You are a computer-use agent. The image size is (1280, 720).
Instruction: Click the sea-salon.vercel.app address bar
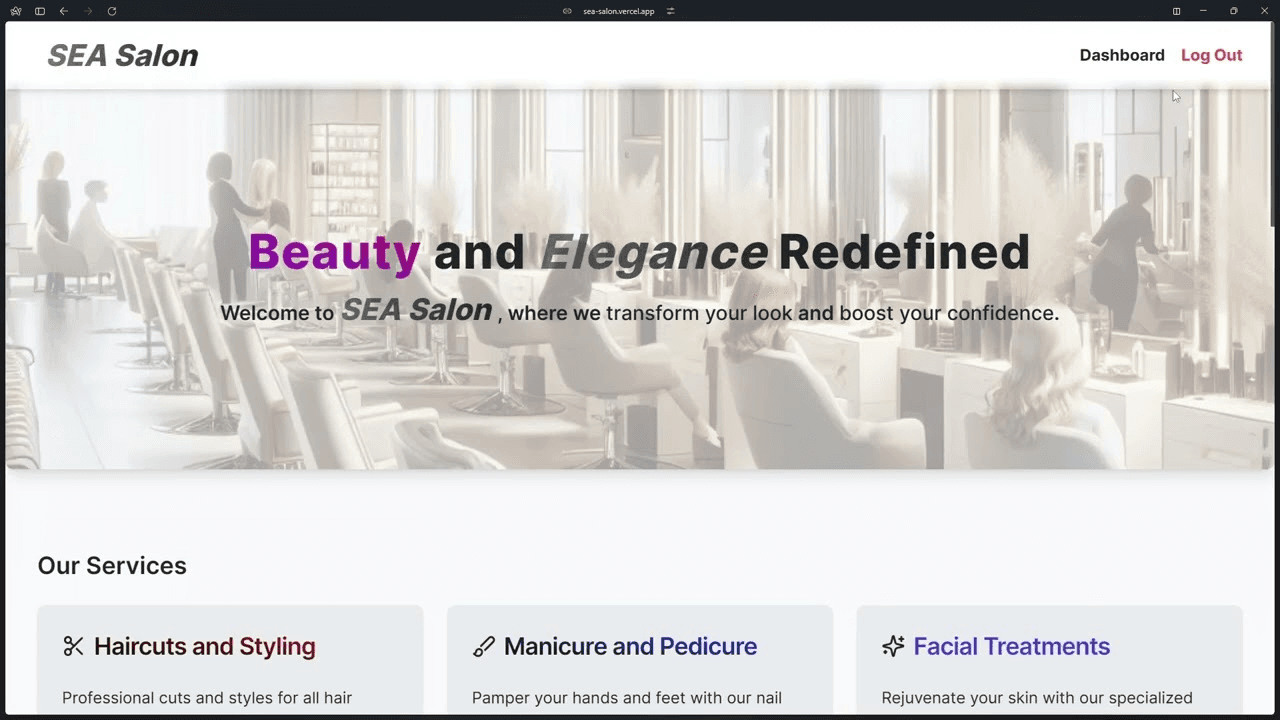pyautogui.click(x=618, y=11)
